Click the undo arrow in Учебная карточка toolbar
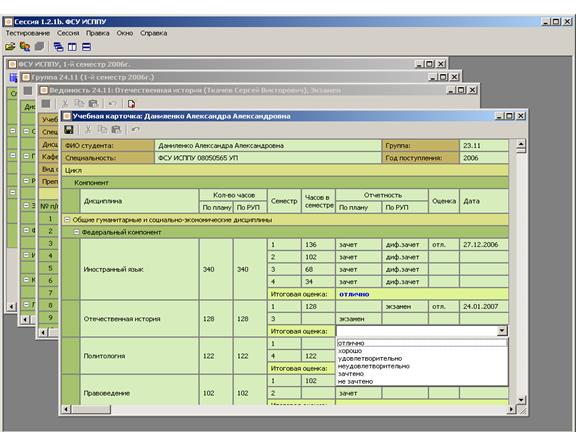576x432 pixels. 136,129
